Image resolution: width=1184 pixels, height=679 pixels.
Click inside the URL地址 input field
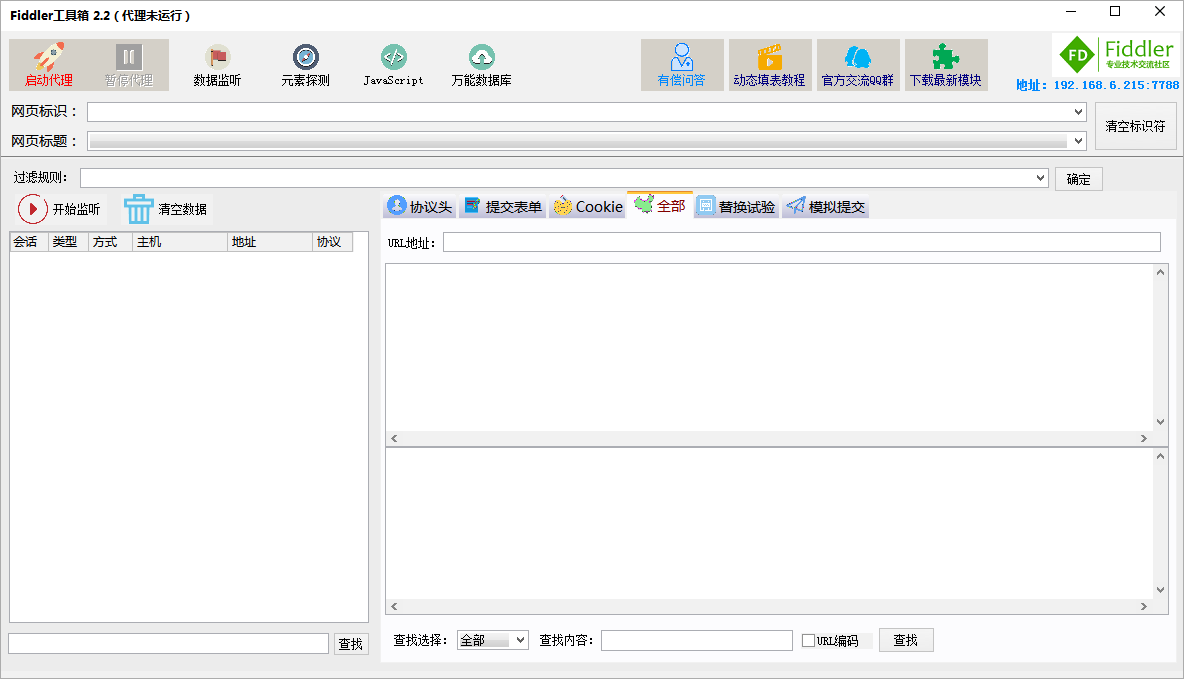click(800, 241)
